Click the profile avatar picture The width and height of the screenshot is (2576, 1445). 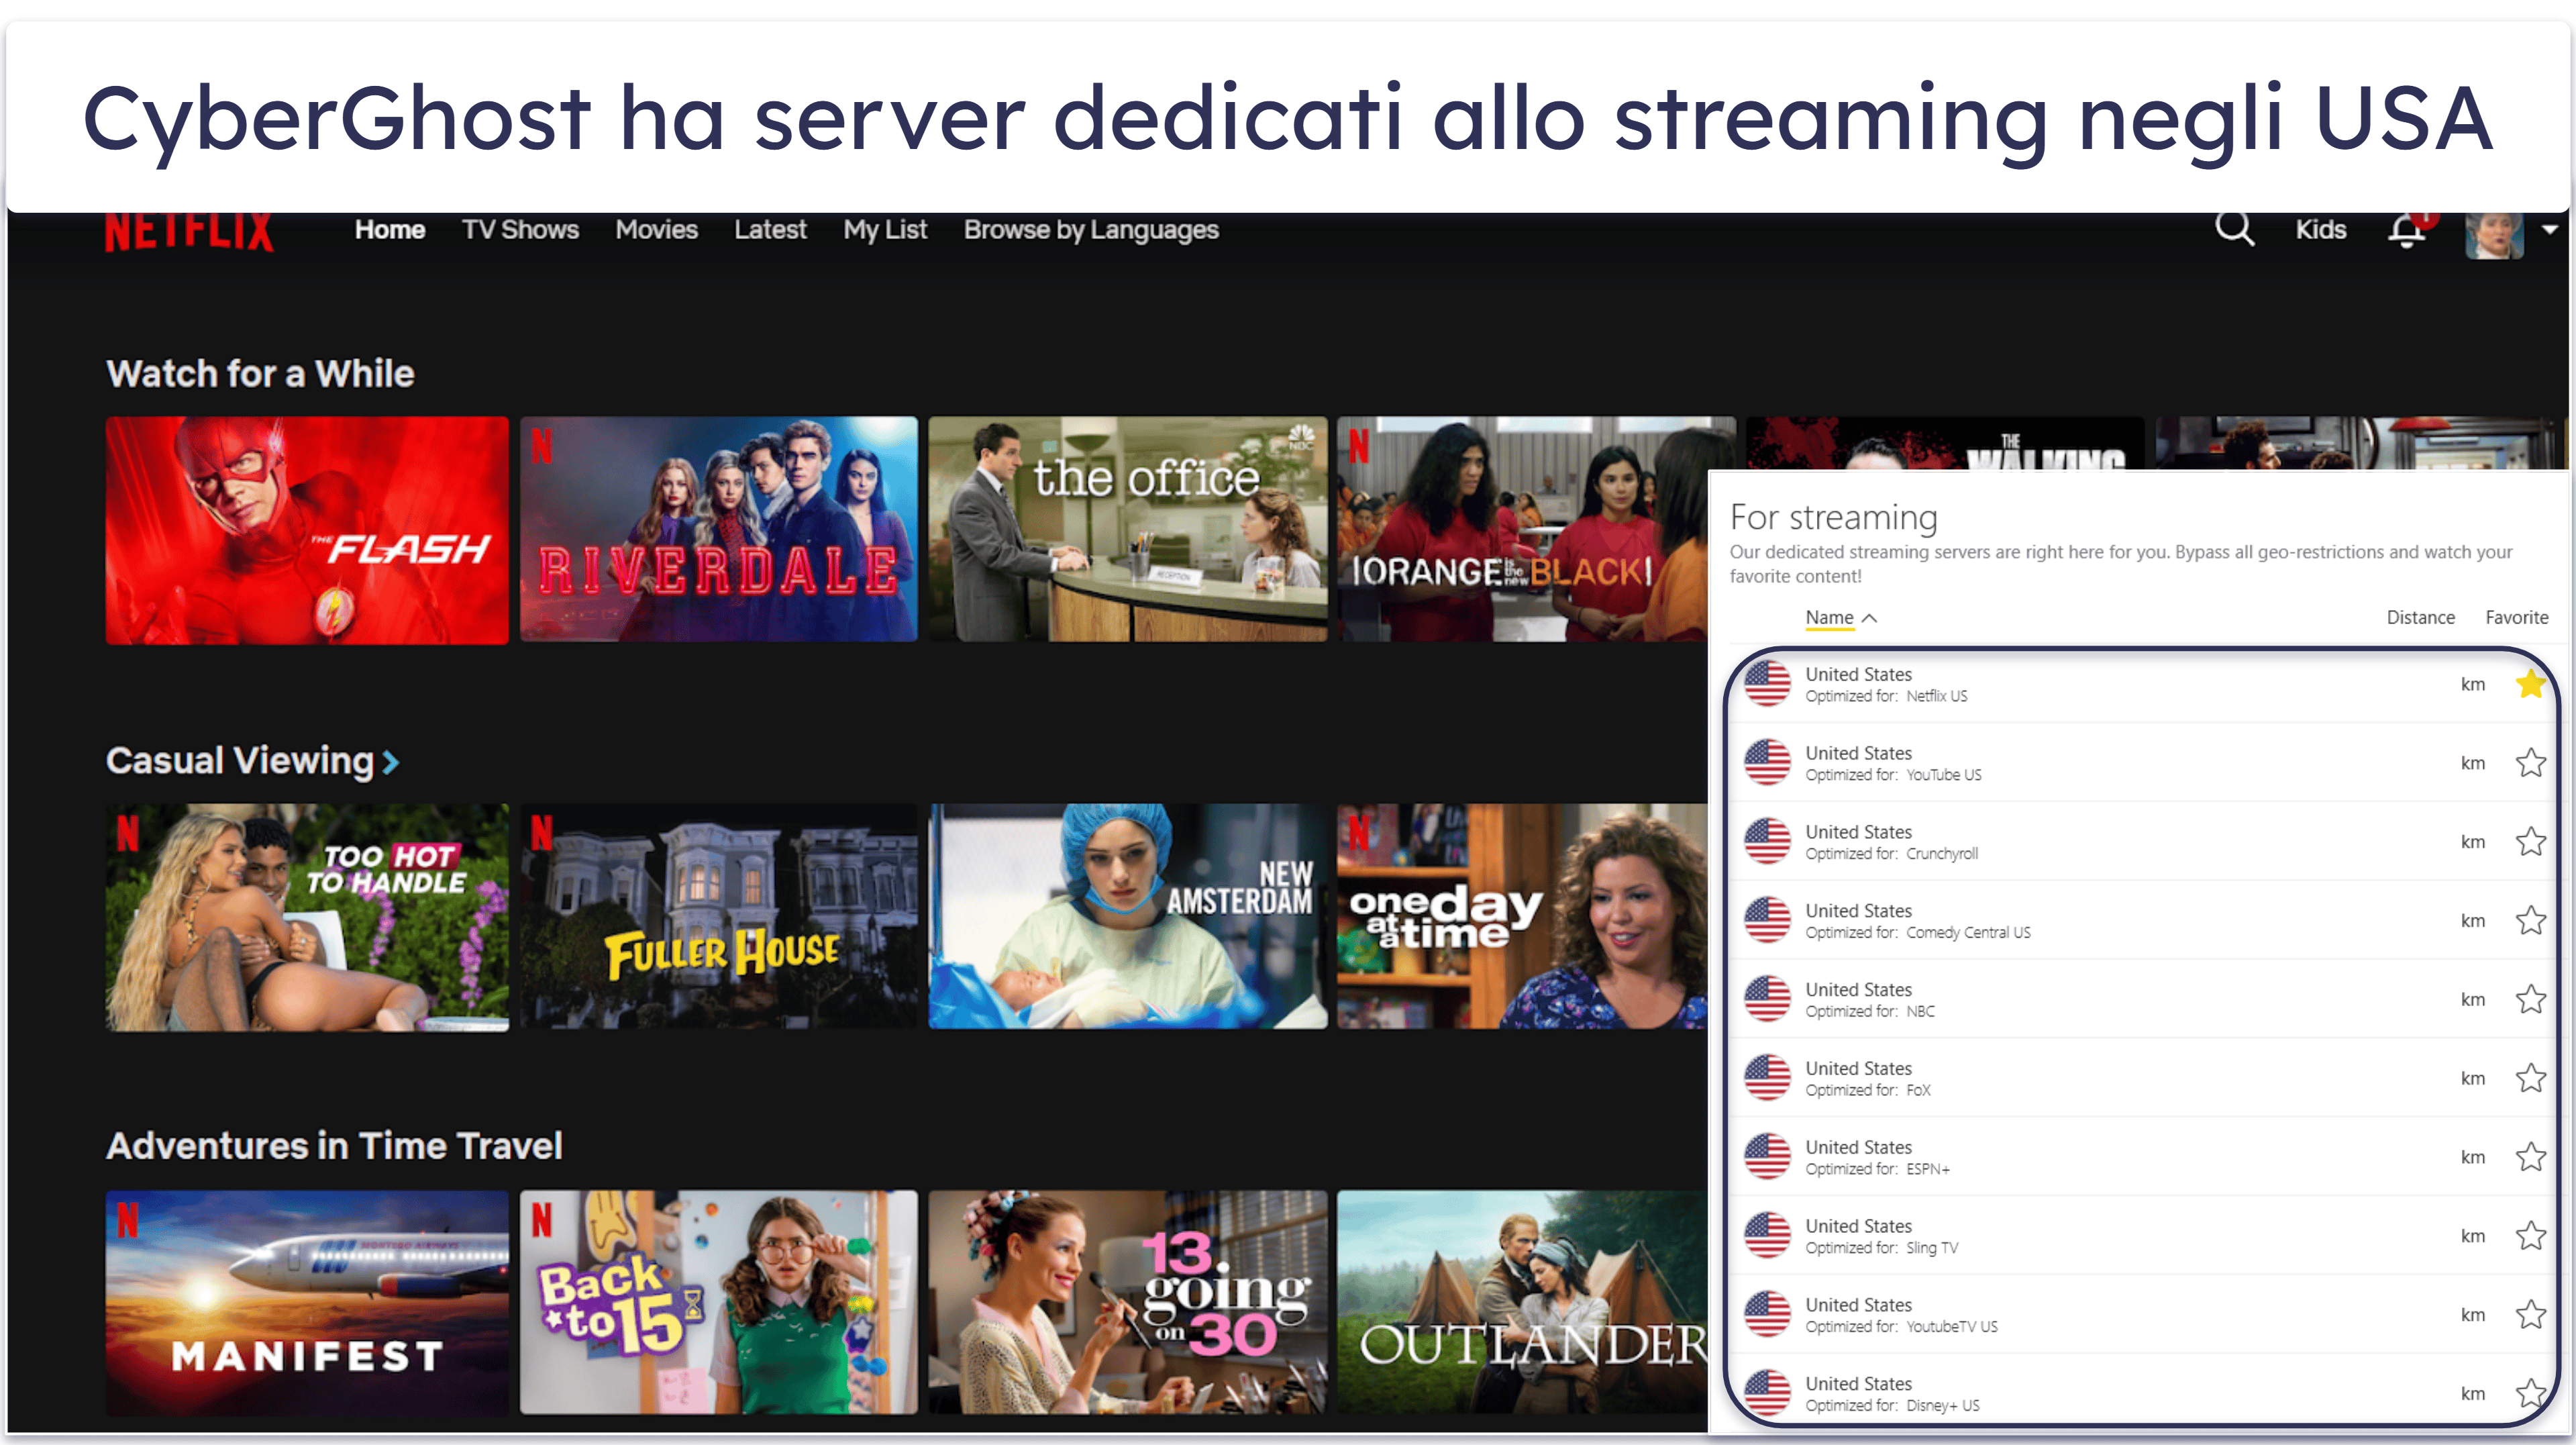click(x=2494, y=235)
